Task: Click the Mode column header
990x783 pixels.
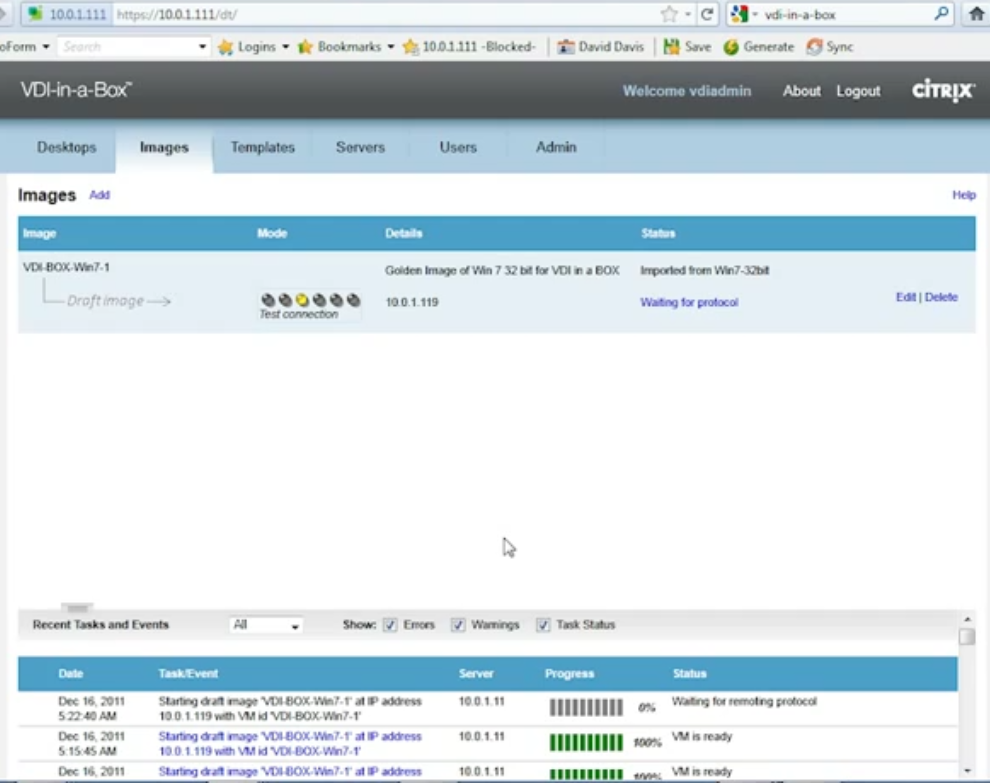Action: [x=272, y=234]
